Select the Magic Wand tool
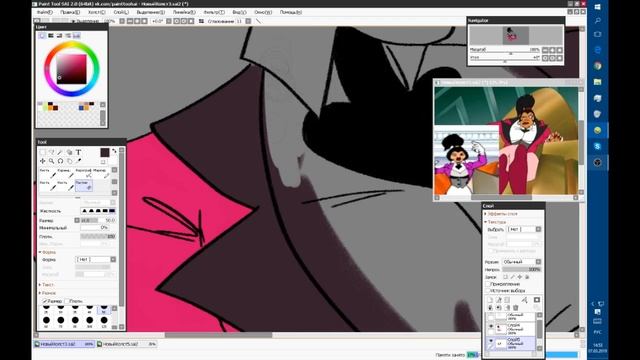Screen dimensions: 640x360 [60, 152]
